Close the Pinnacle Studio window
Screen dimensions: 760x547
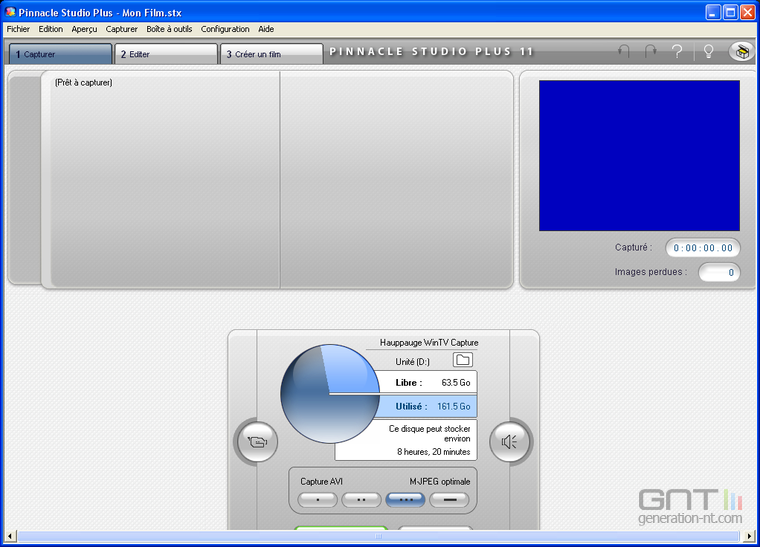click(747, 12)
